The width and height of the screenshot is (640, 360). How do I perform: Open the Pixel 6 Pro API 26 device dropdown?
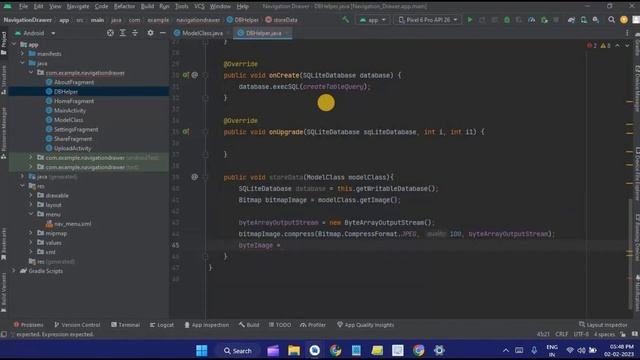point(427,20)
